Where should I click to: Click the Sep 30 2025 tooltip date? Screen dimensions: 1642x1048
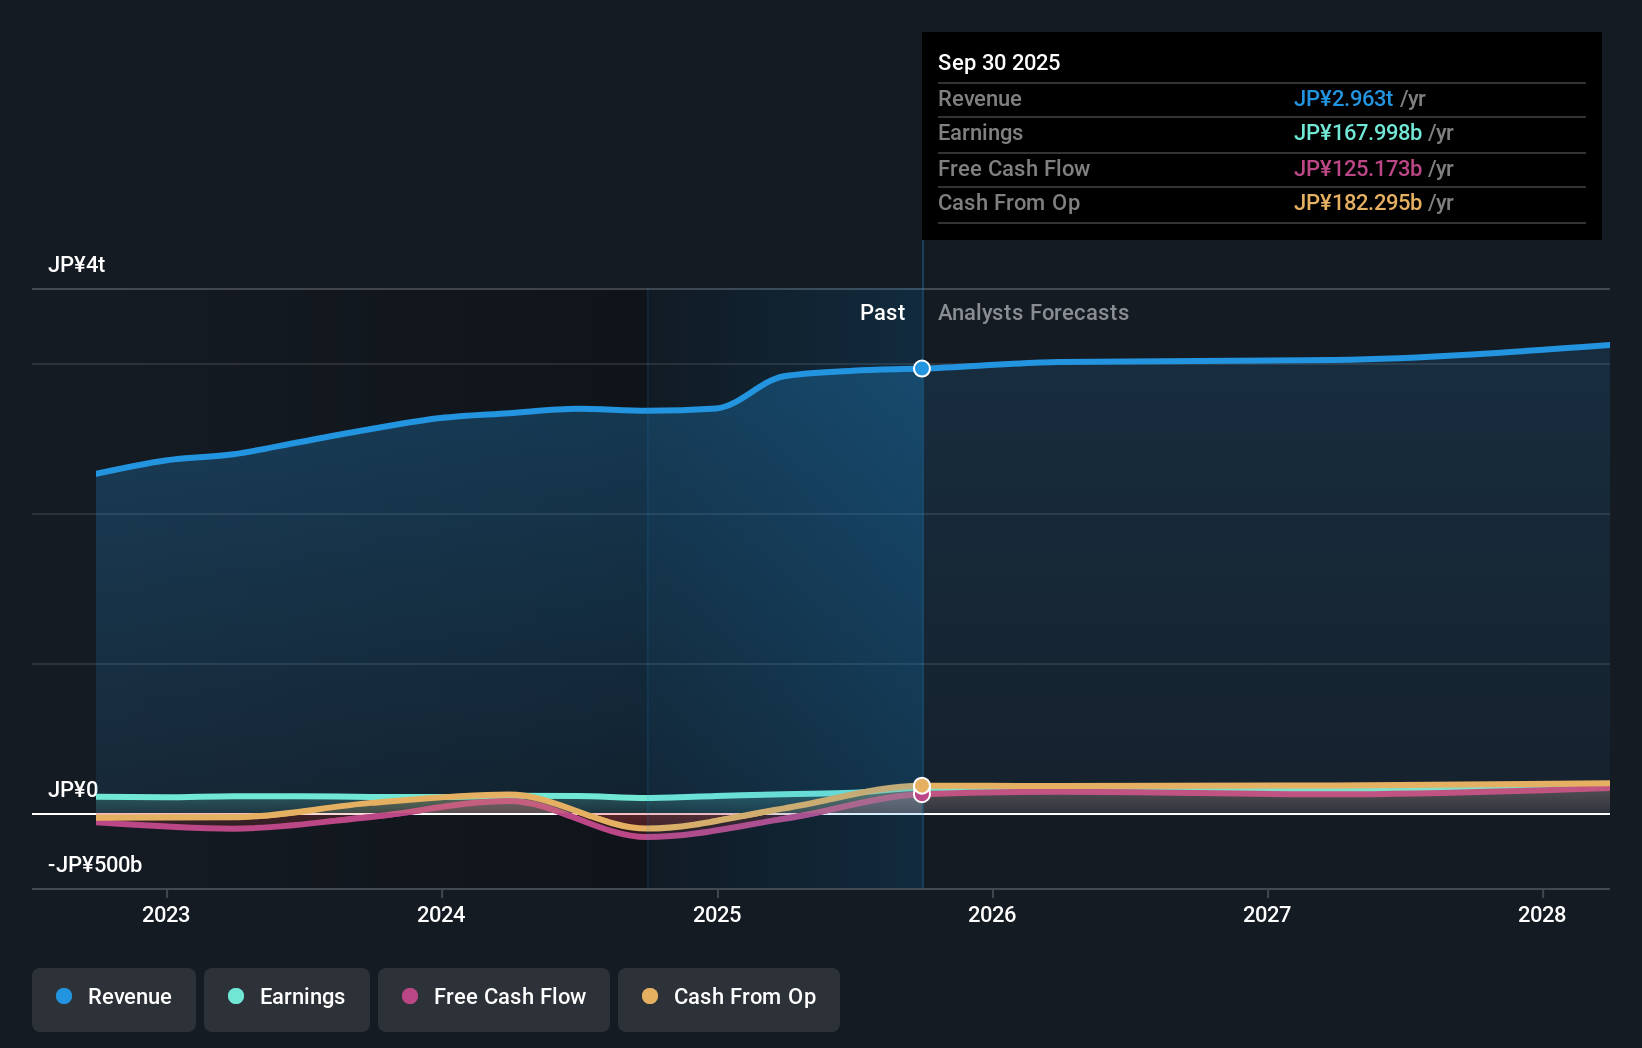(x=999, y=63)
